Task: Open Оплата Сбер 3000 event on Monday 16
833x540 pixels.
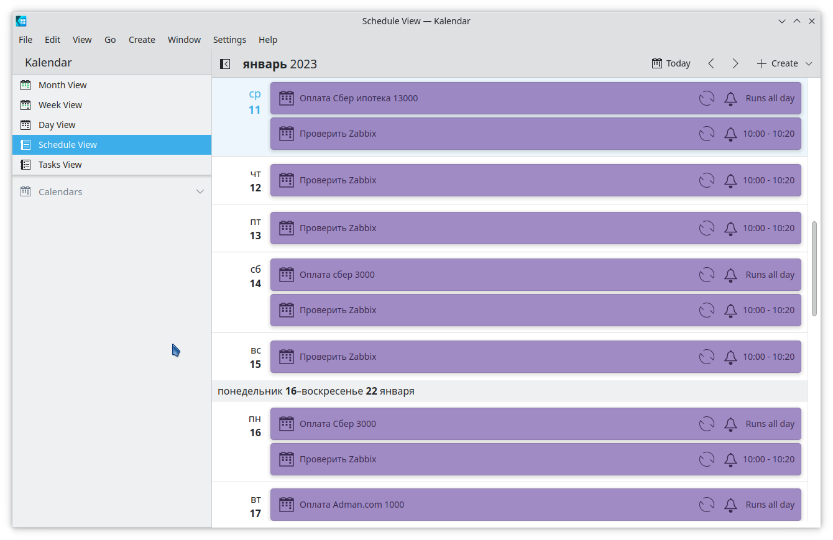Action: coord(480,424)
